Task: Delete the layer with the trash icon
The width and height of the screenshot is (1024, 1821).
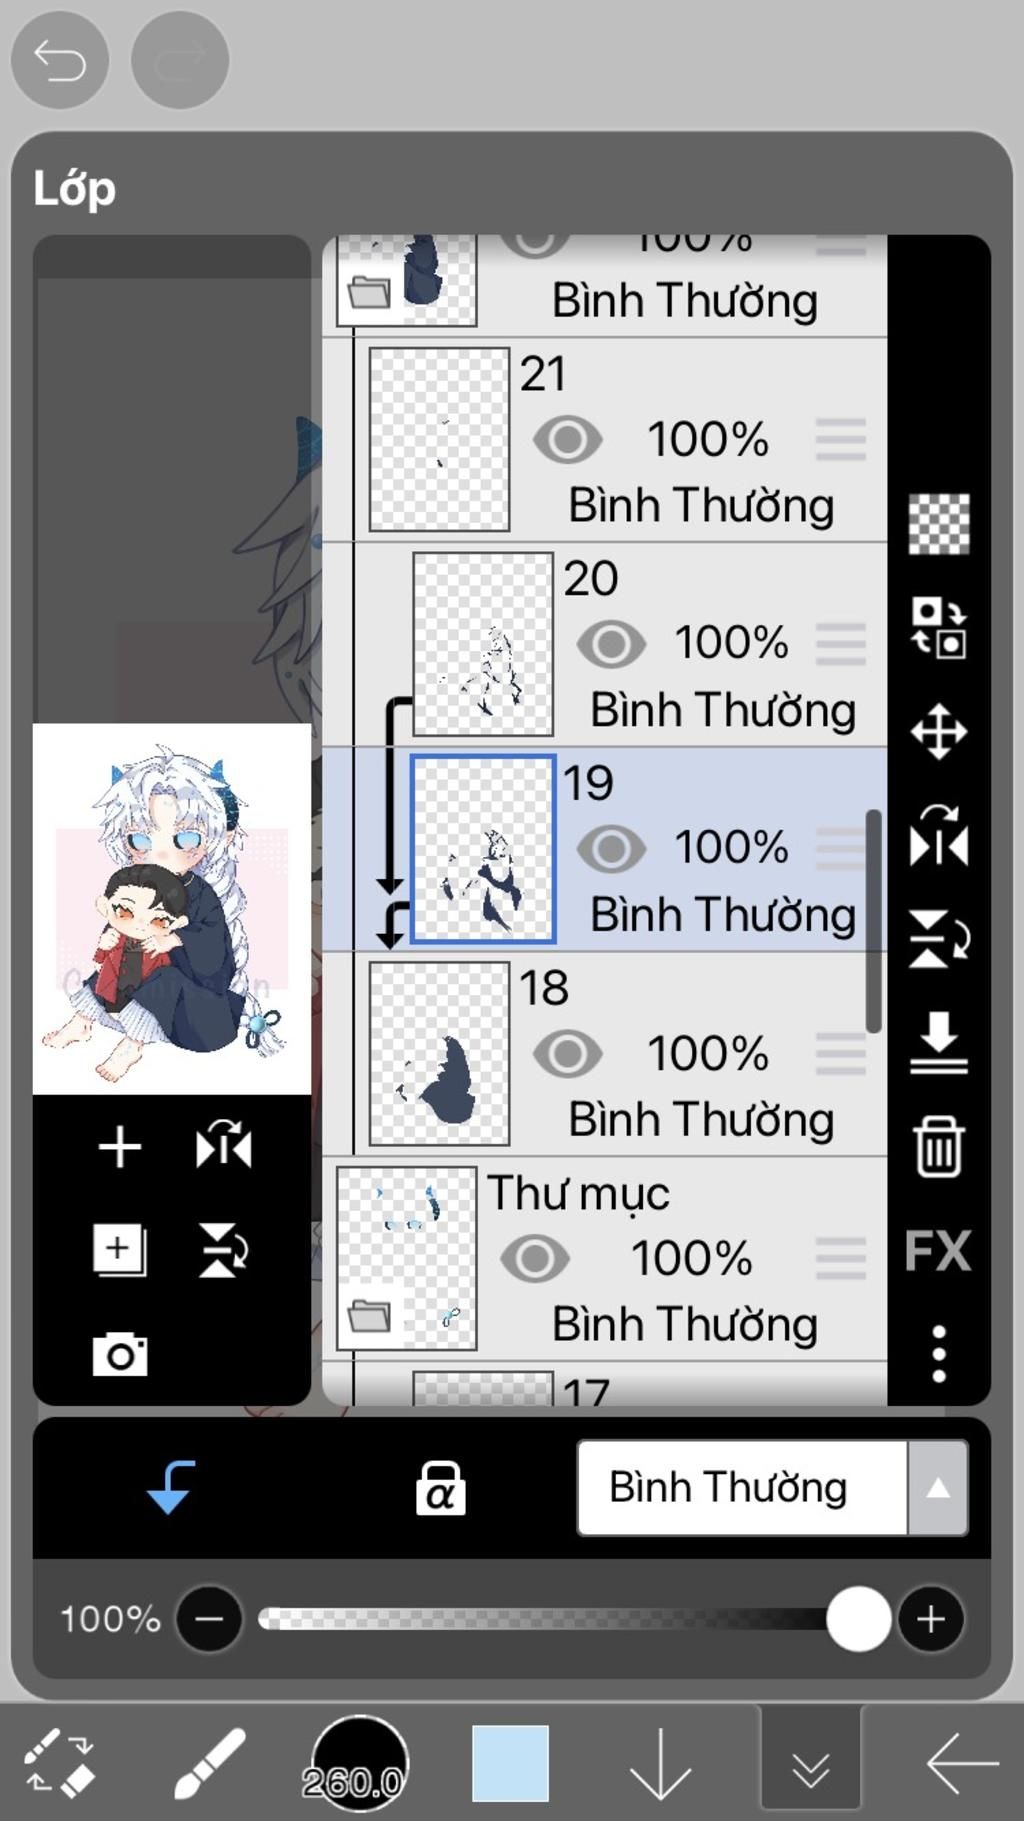Action: coord(938,1146)
